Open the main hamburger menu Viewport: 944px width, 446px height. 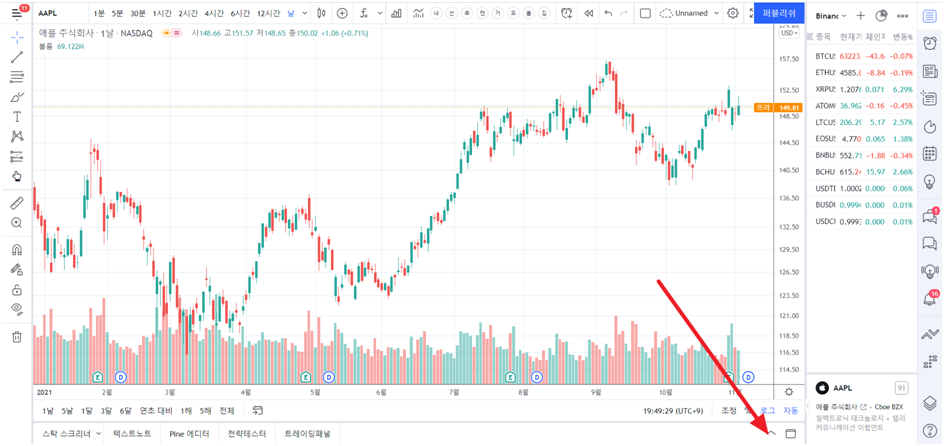17,11
